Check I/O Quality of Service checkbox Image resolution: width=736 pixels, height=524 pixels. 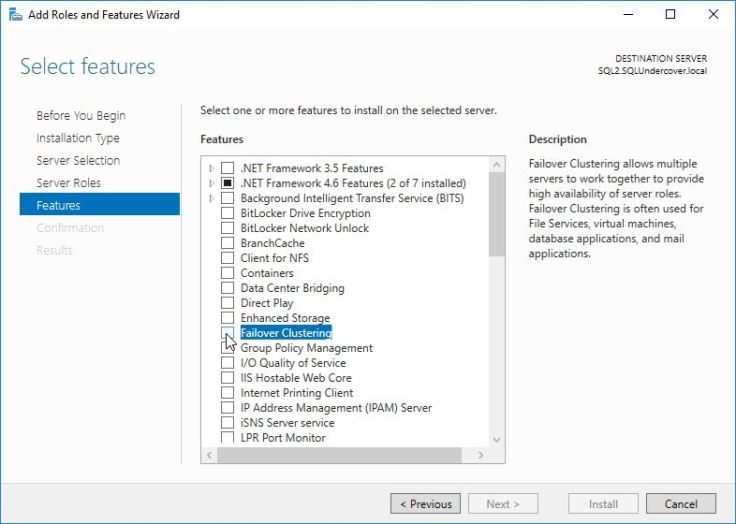pyautogui.click(x=227, y=363)
